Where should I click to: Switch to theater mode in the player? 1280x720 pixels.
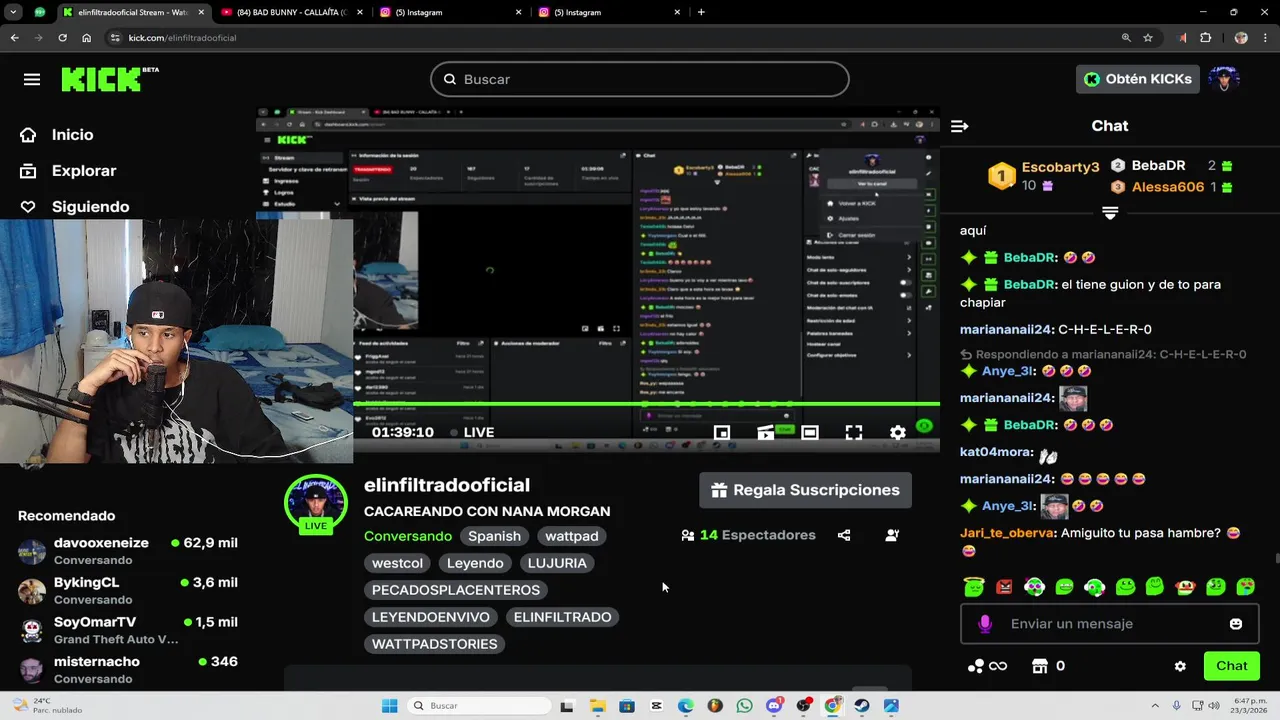(x=810, y=432)
